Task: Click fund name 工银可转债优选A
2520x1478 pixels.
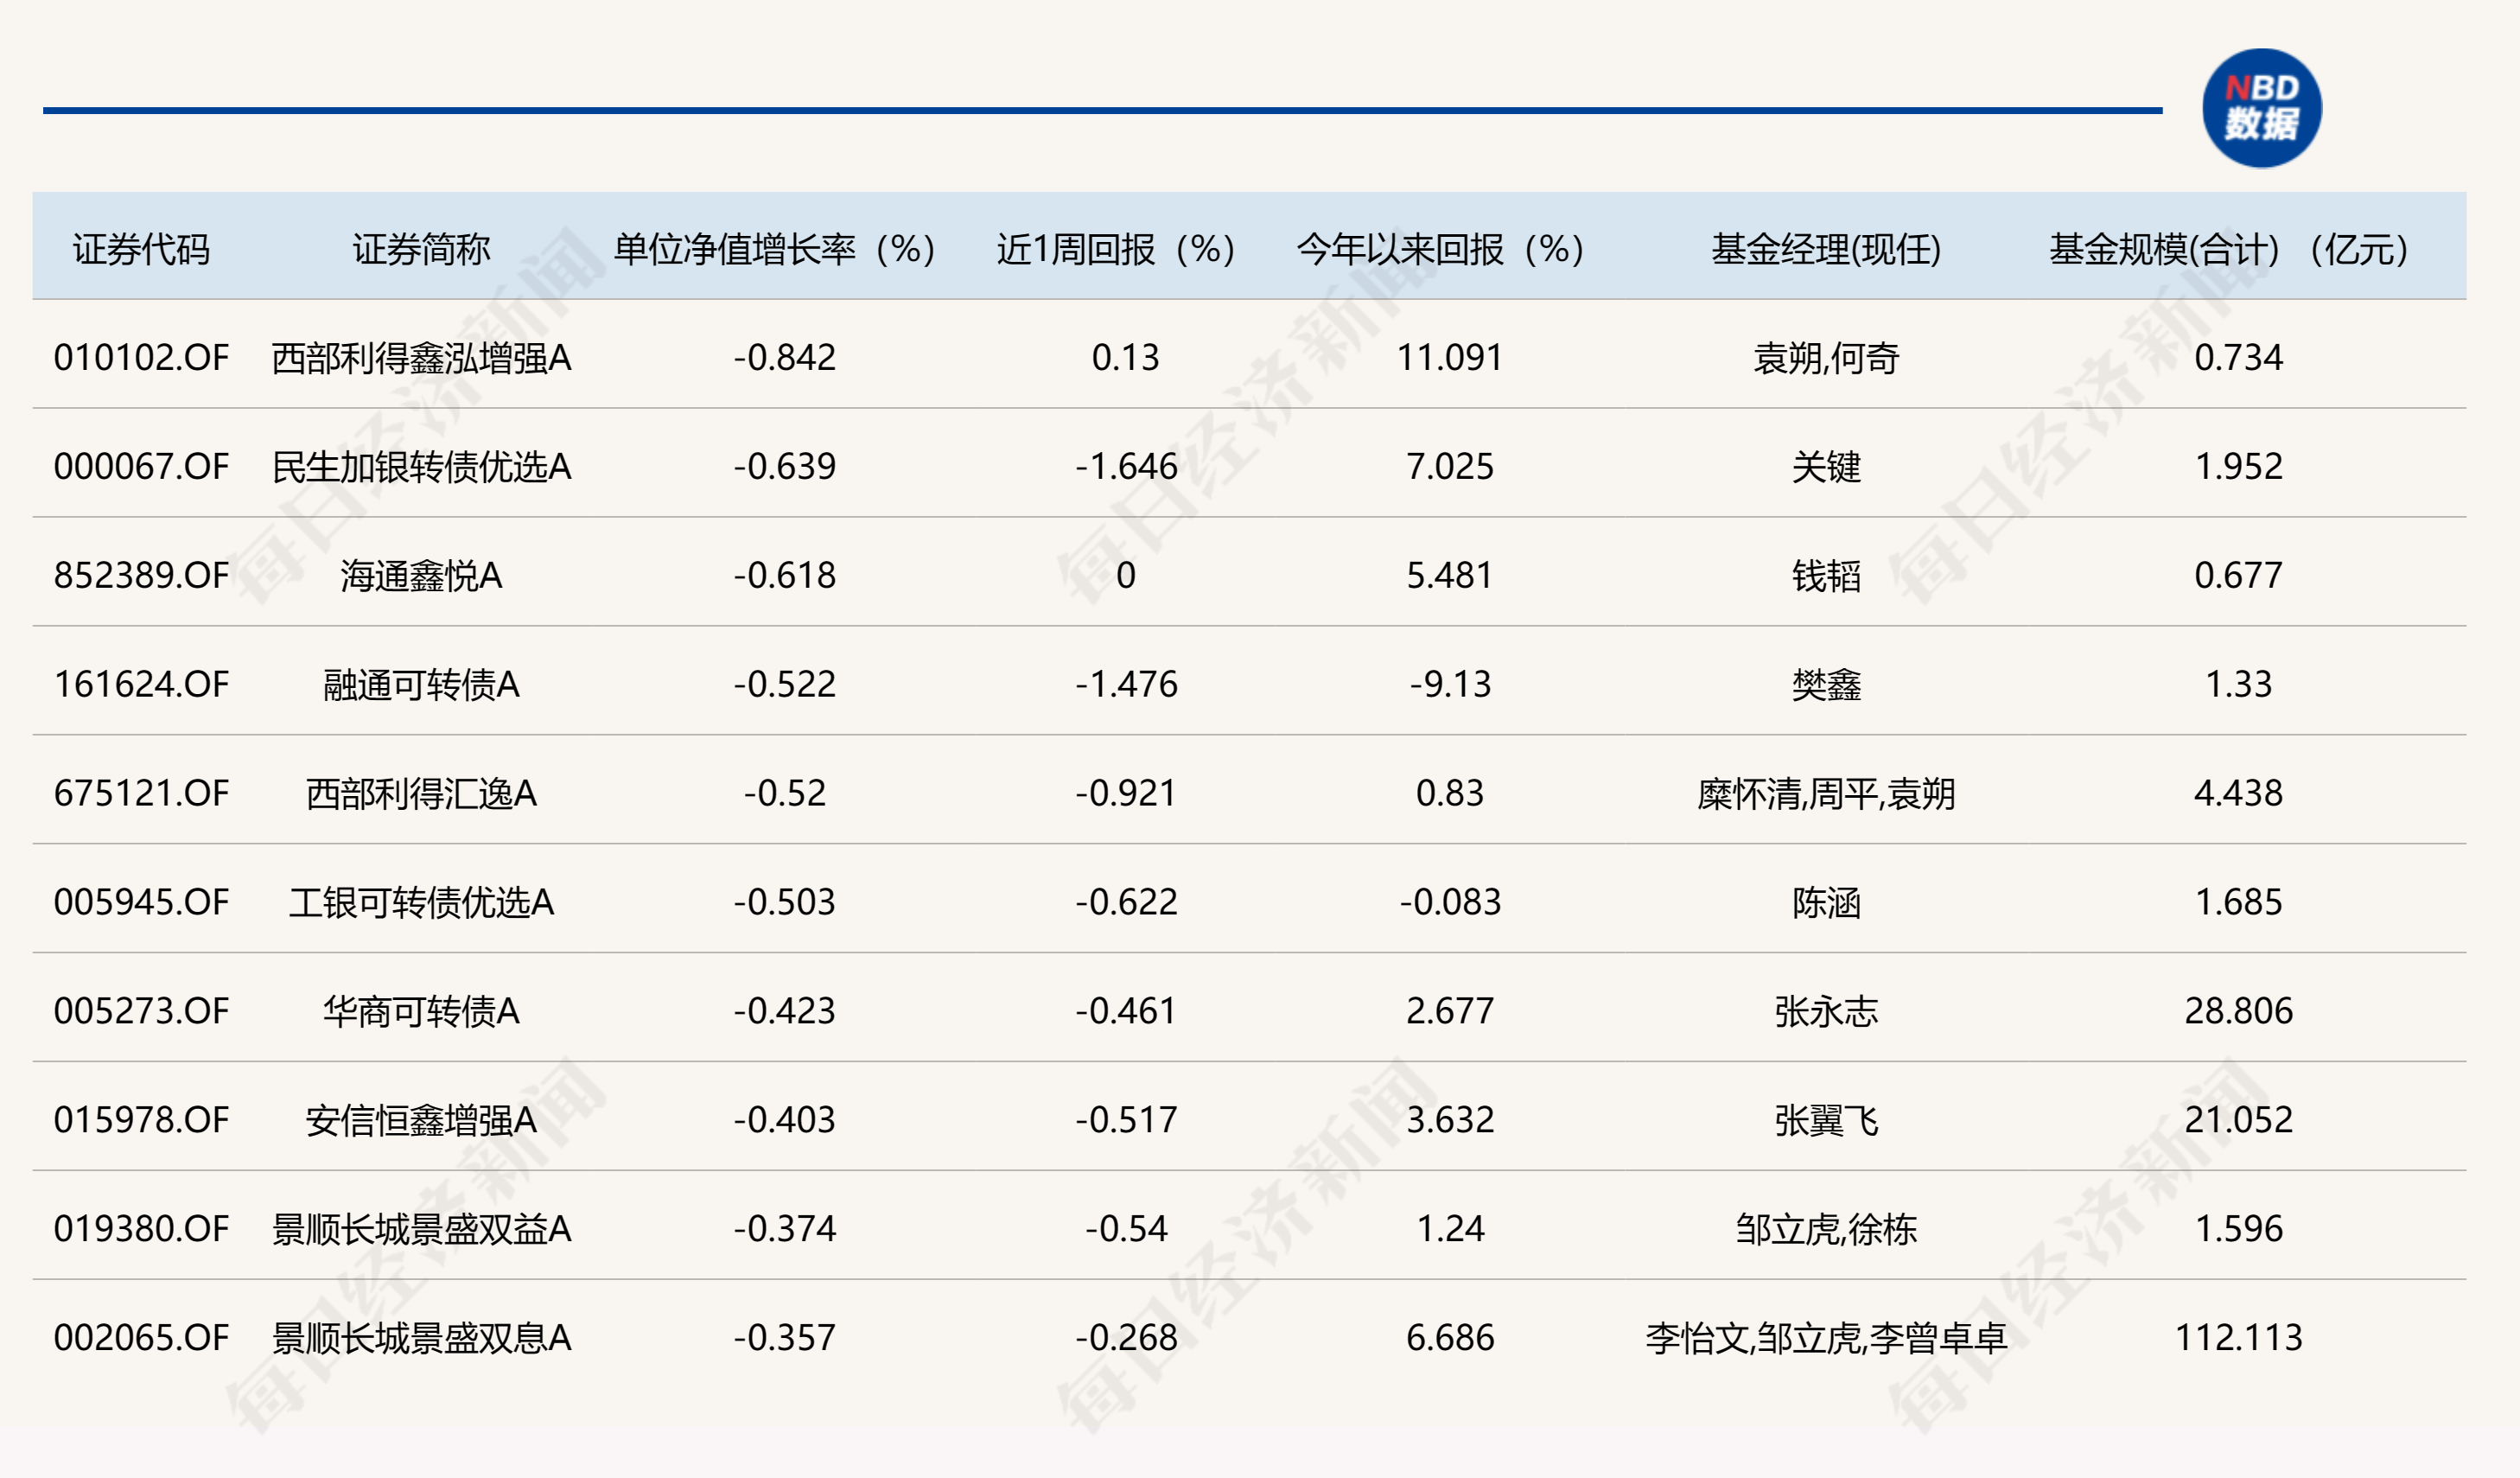Action: pyautogui.click(x=421, y=903)
